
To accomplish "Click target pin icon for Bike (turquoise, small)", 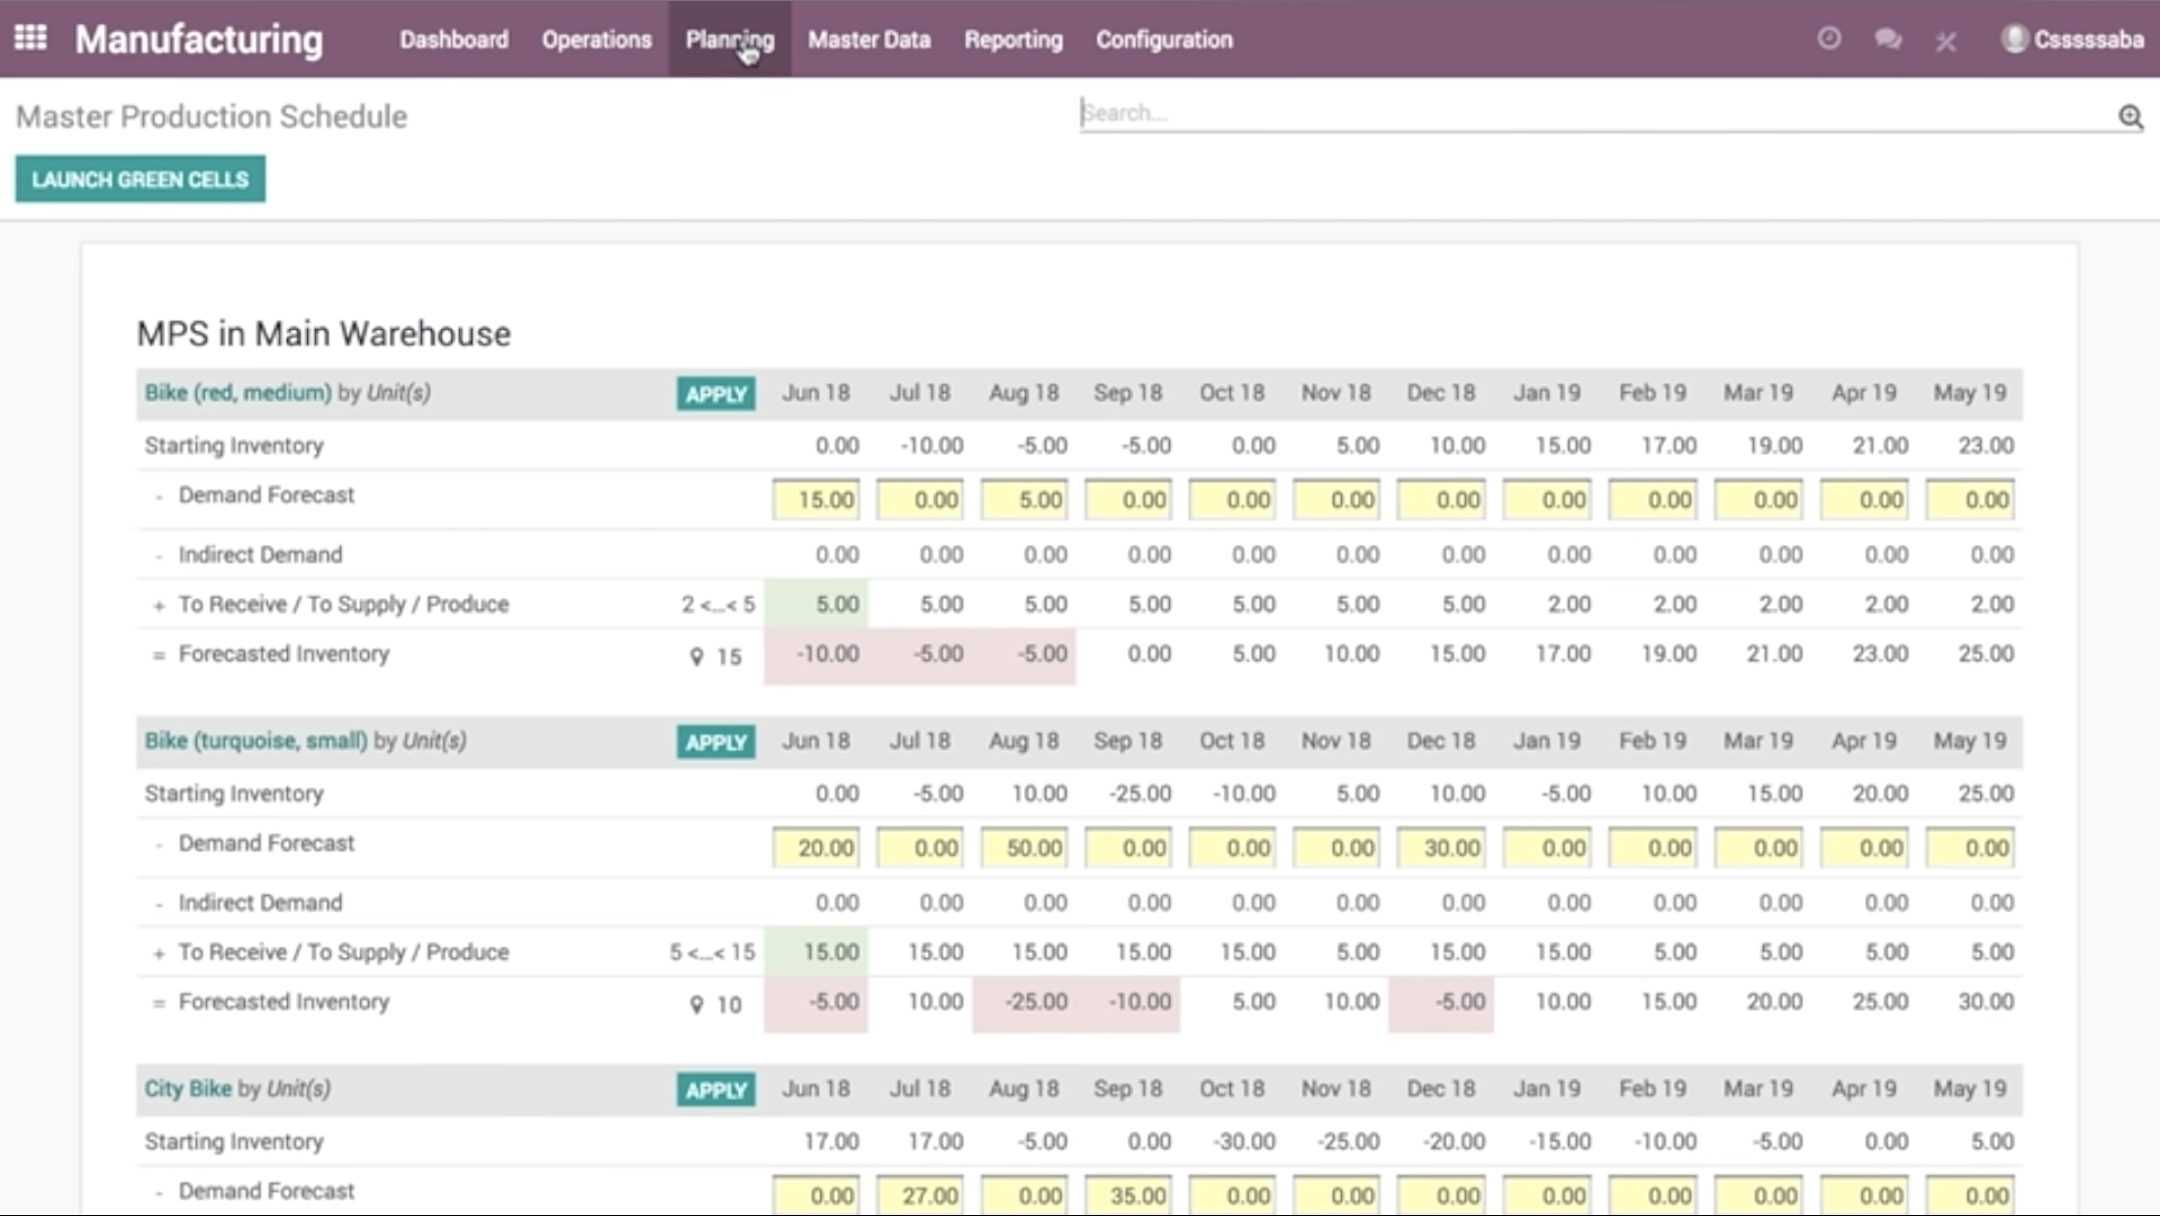I will tap(697, 1005).
